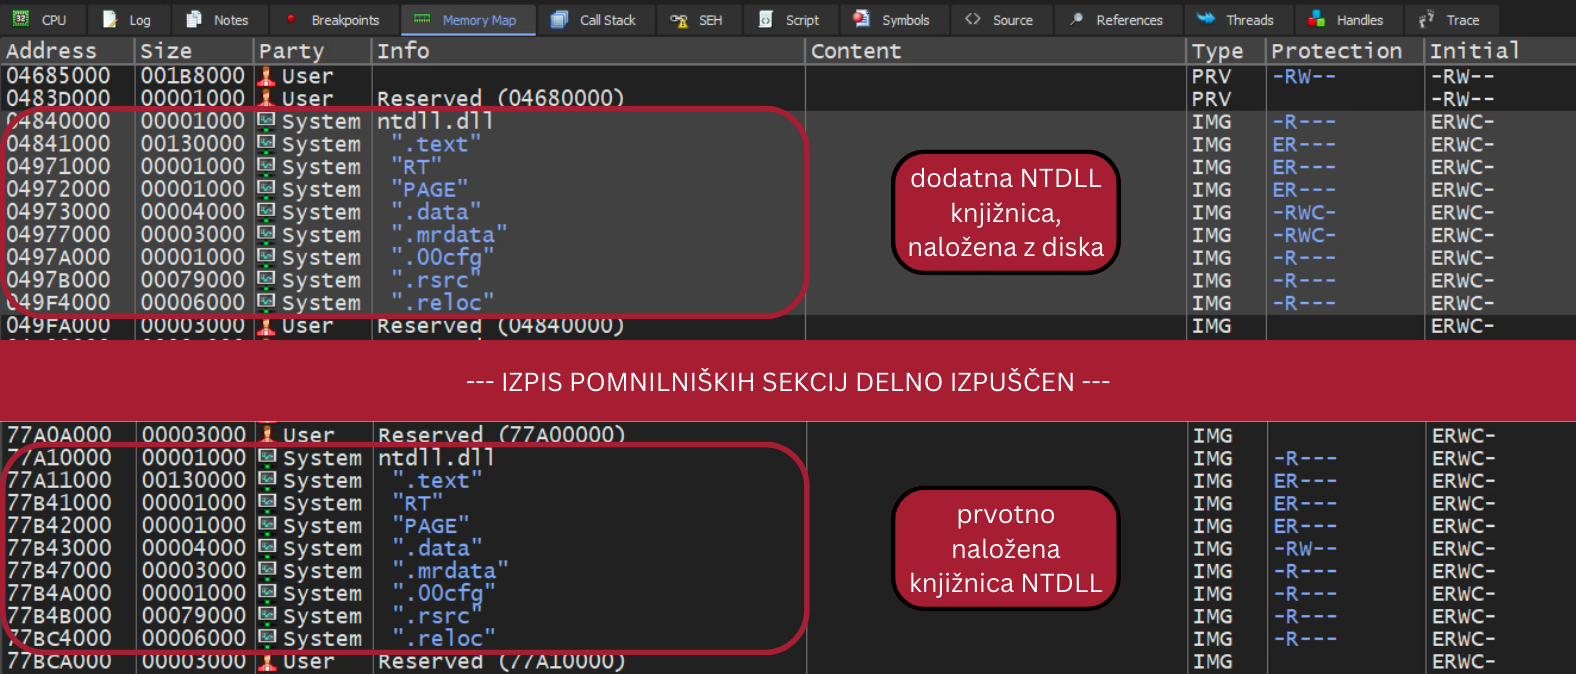Sort by the Address column header

(52, 51)
